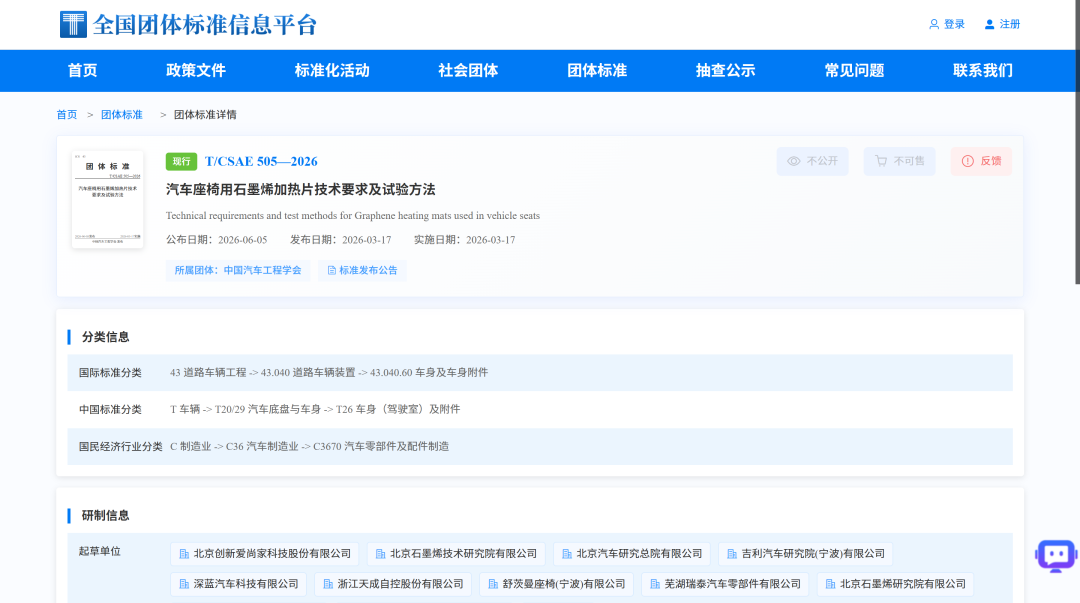Open the 标准发布公告 link

[x=362, y=271]
